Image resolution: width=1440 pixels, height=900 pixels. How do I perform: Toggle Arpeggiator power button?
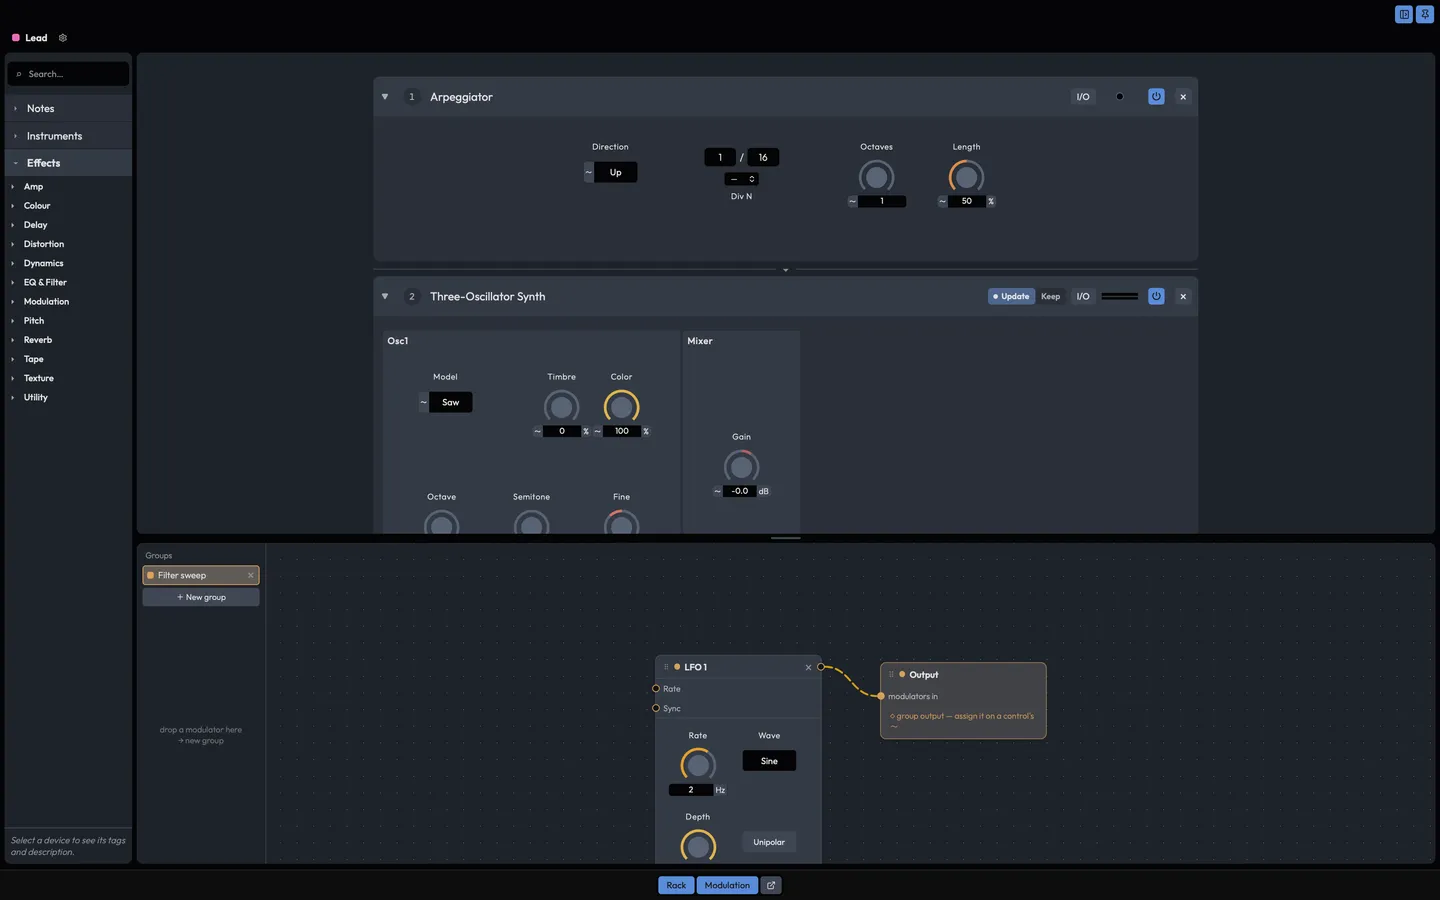[1156, 97]
